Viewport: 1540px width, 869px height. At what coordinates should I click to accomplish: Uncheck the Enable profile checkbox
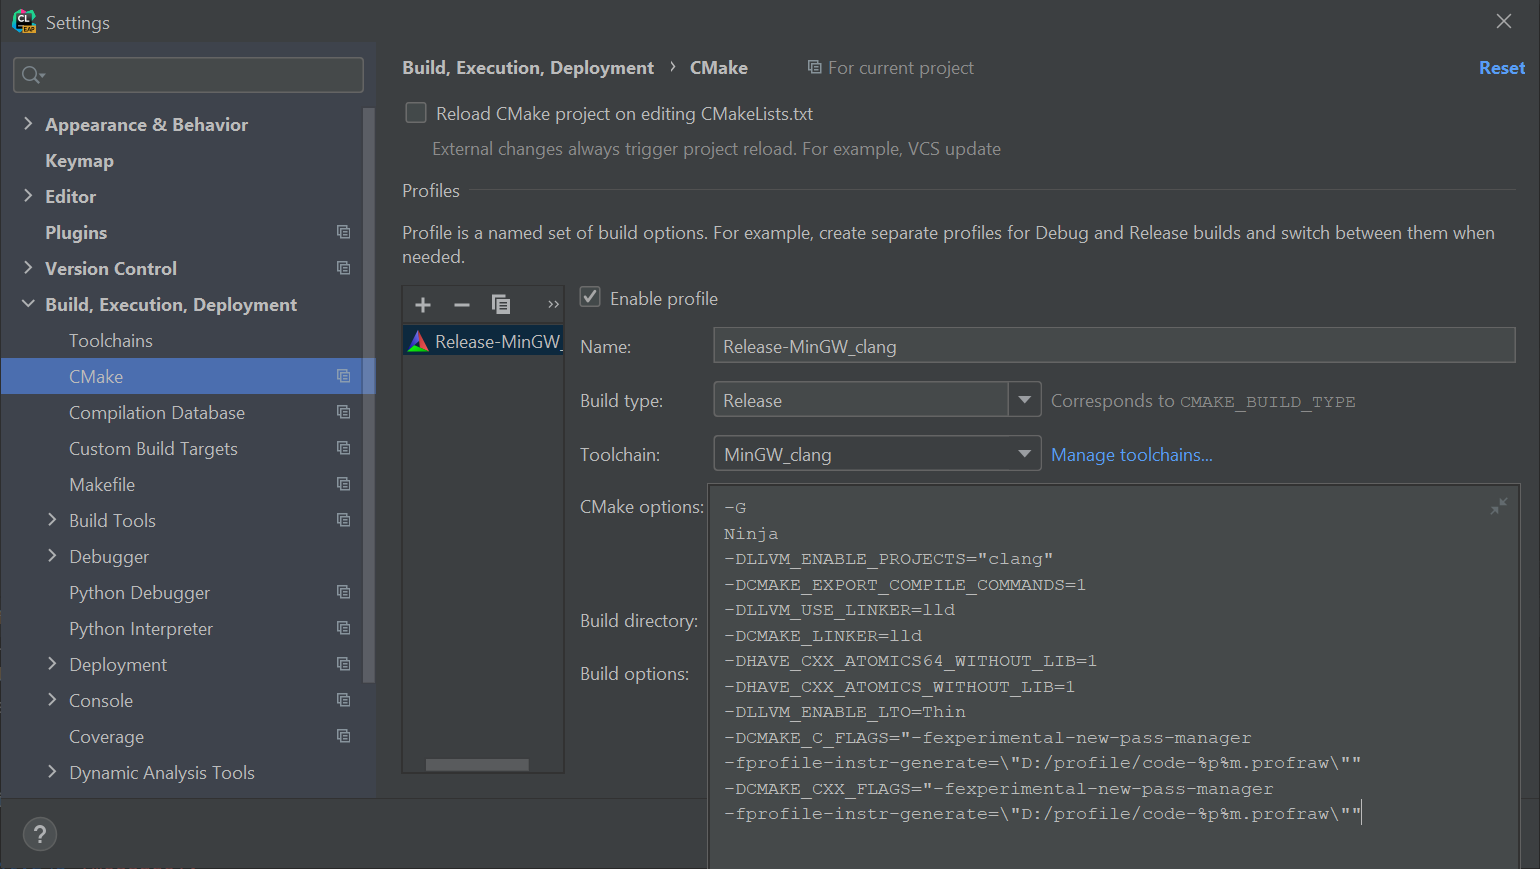(590, 297)
